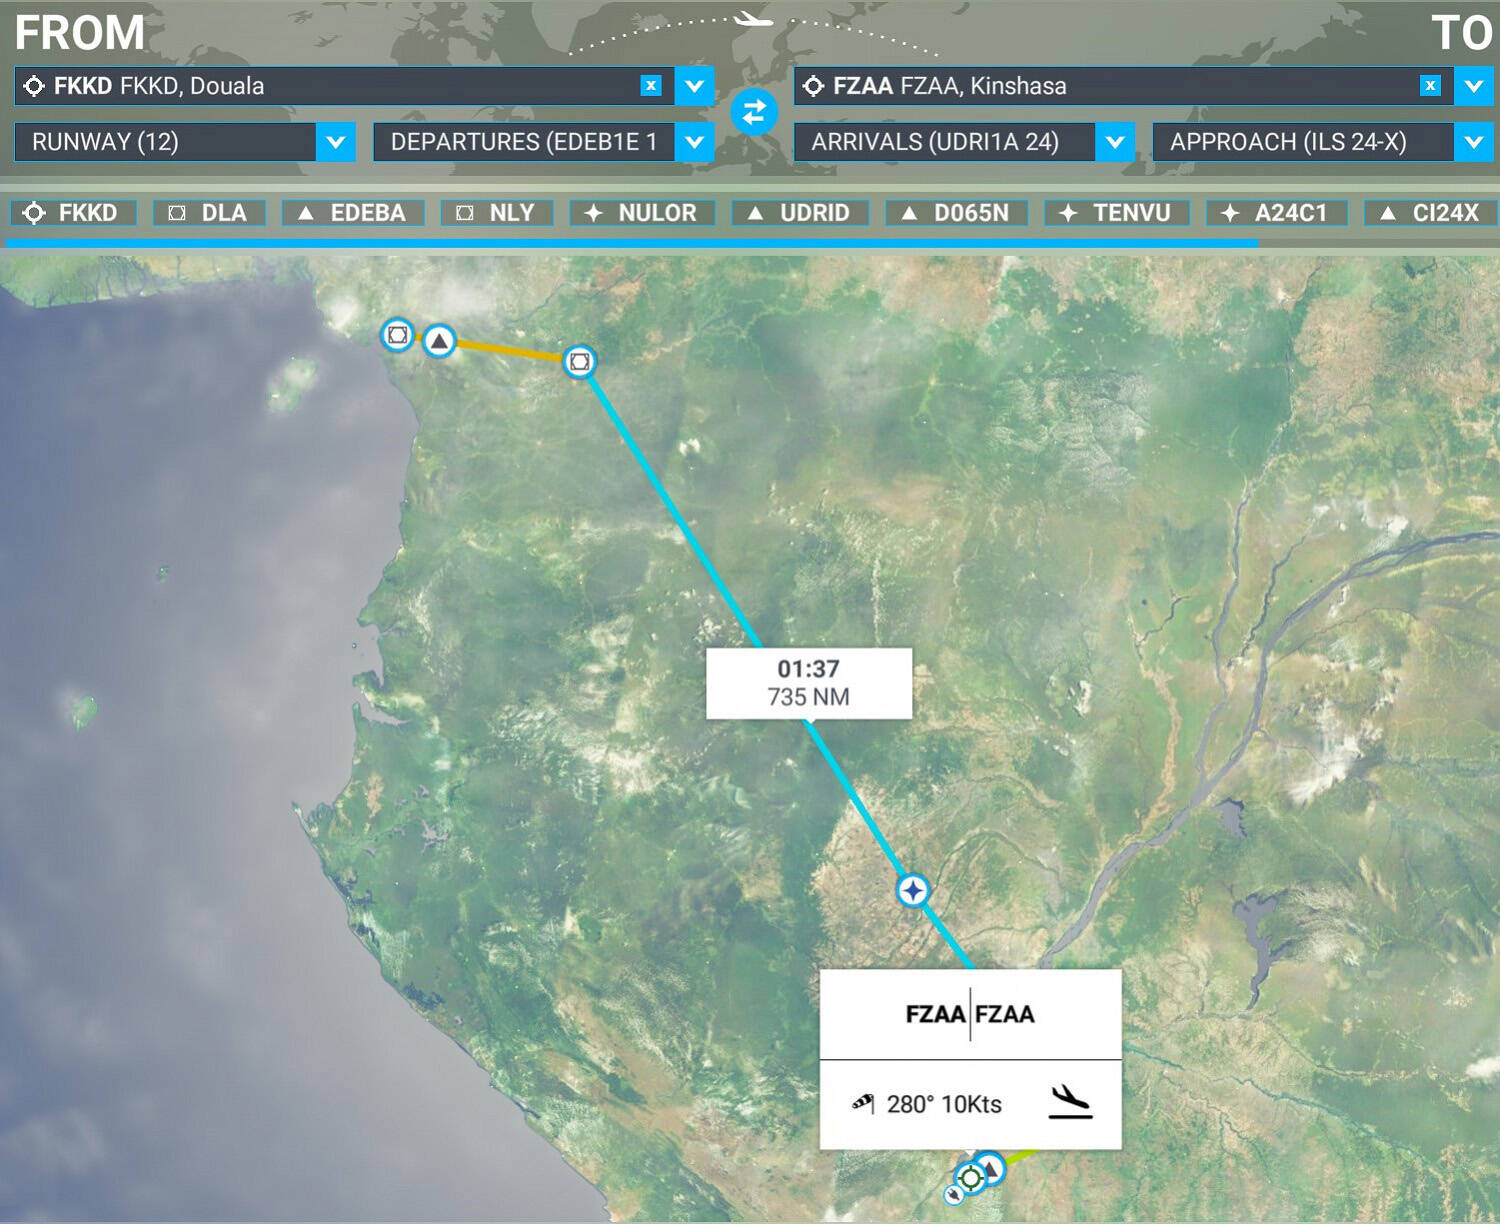Click the landing airplane icon in FZAA popup
Screen dimensions: 1500x1224
(1069, 1102)
